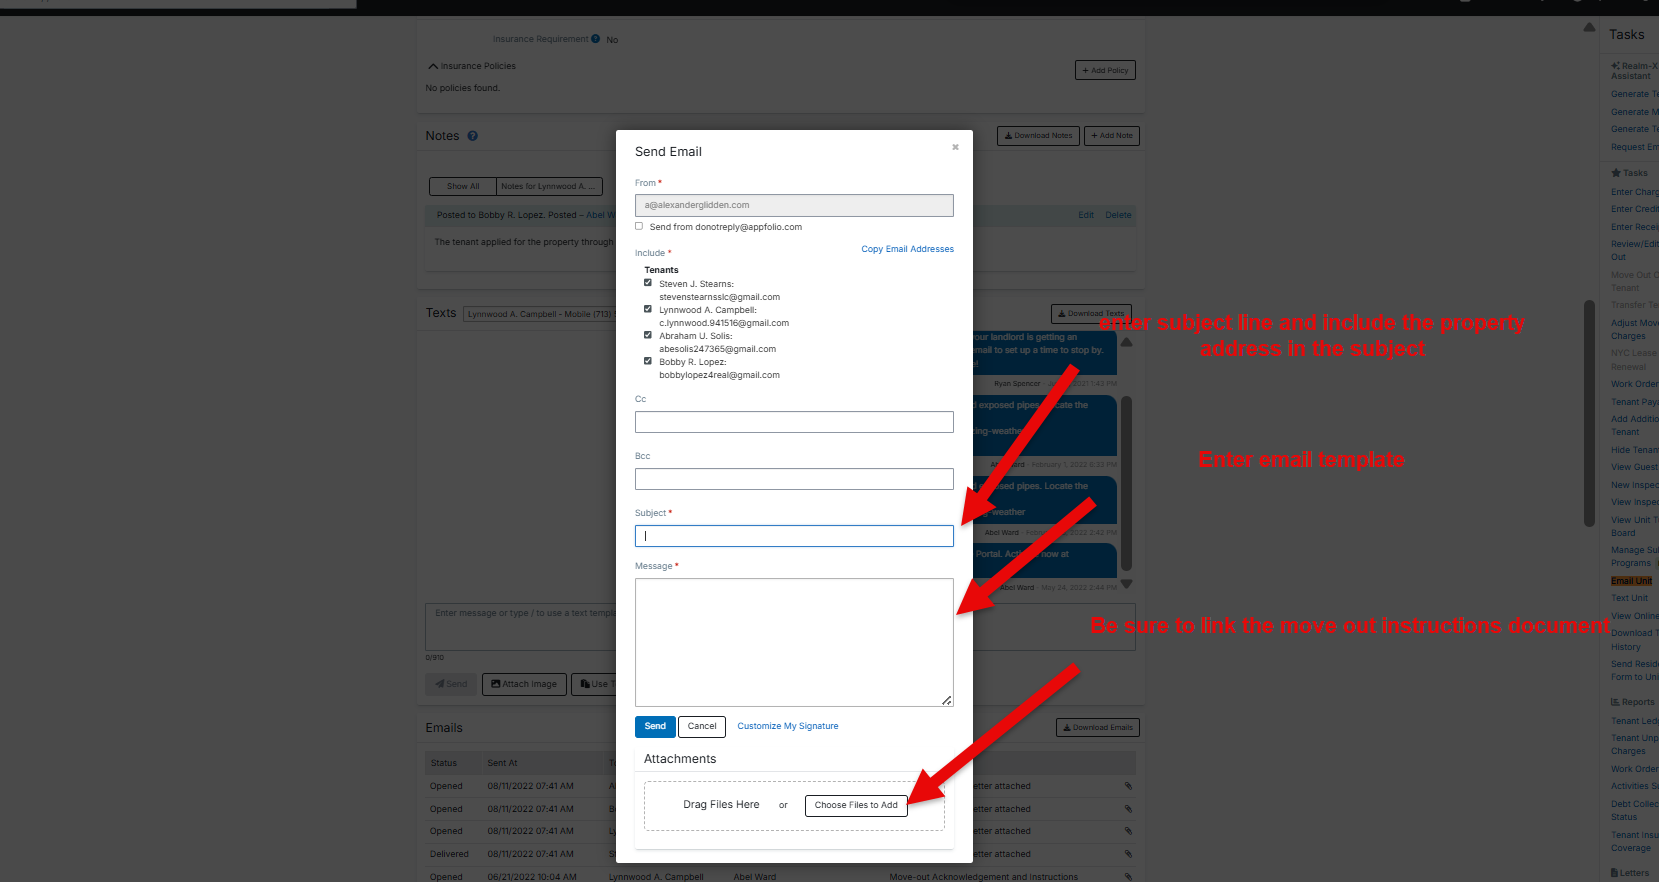1659x882 pixels.
Task: Open Customize My Signature link
Action: [x=788, y=726]
